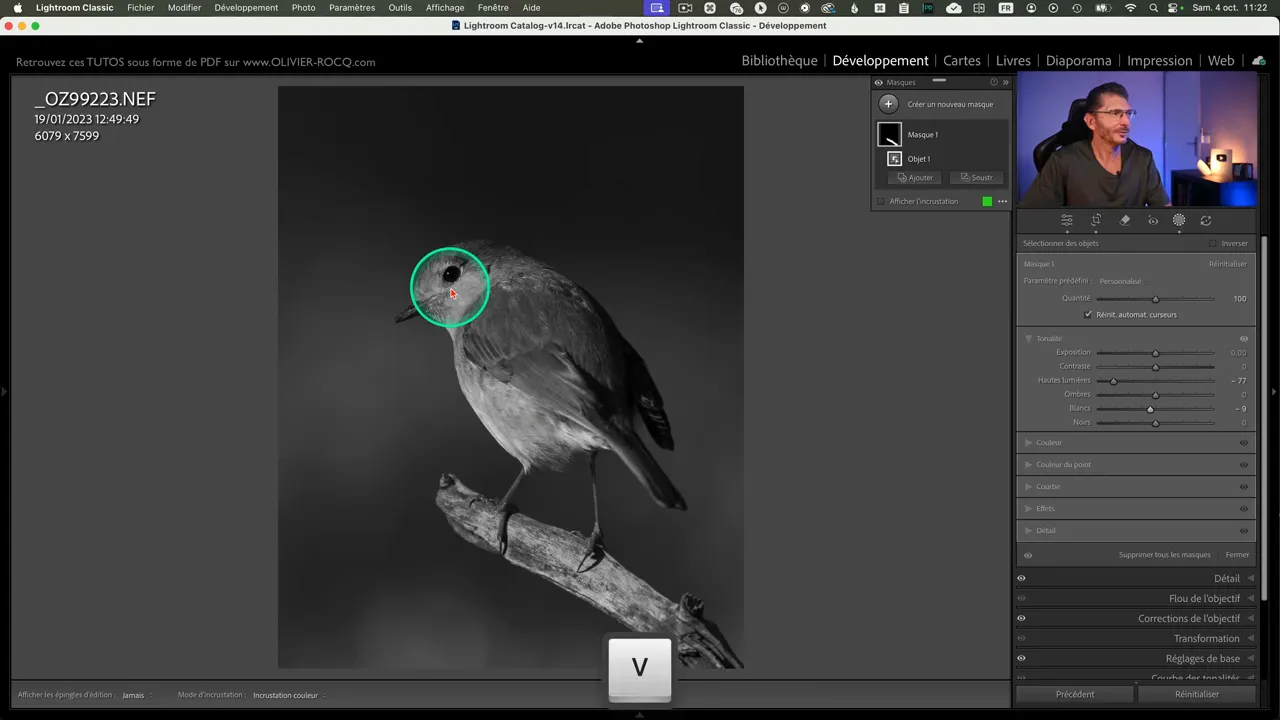The image size is (1280, 720).
Task: Open the Masking tool icon
Action: click(1179, 221)
